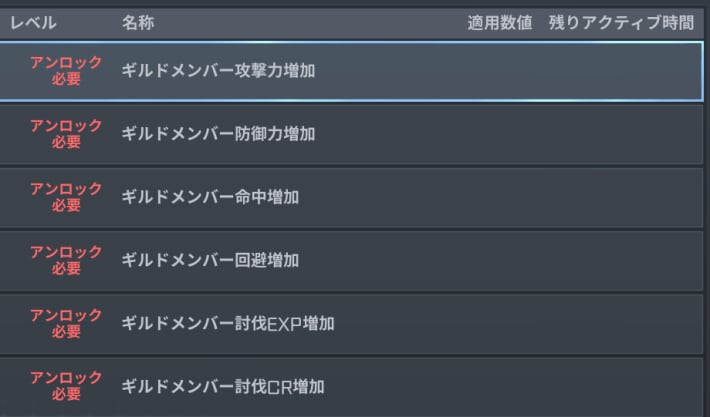Click アンロック必要 on the 討伐CR増加 row
Screen dimensions: 710x417
click(x=66, y=386)
